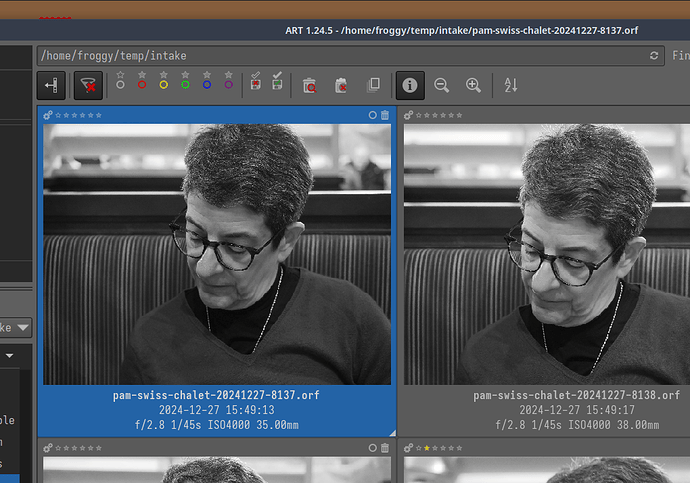Expand the small arrow below left dropdown

(x=10, y=355)
